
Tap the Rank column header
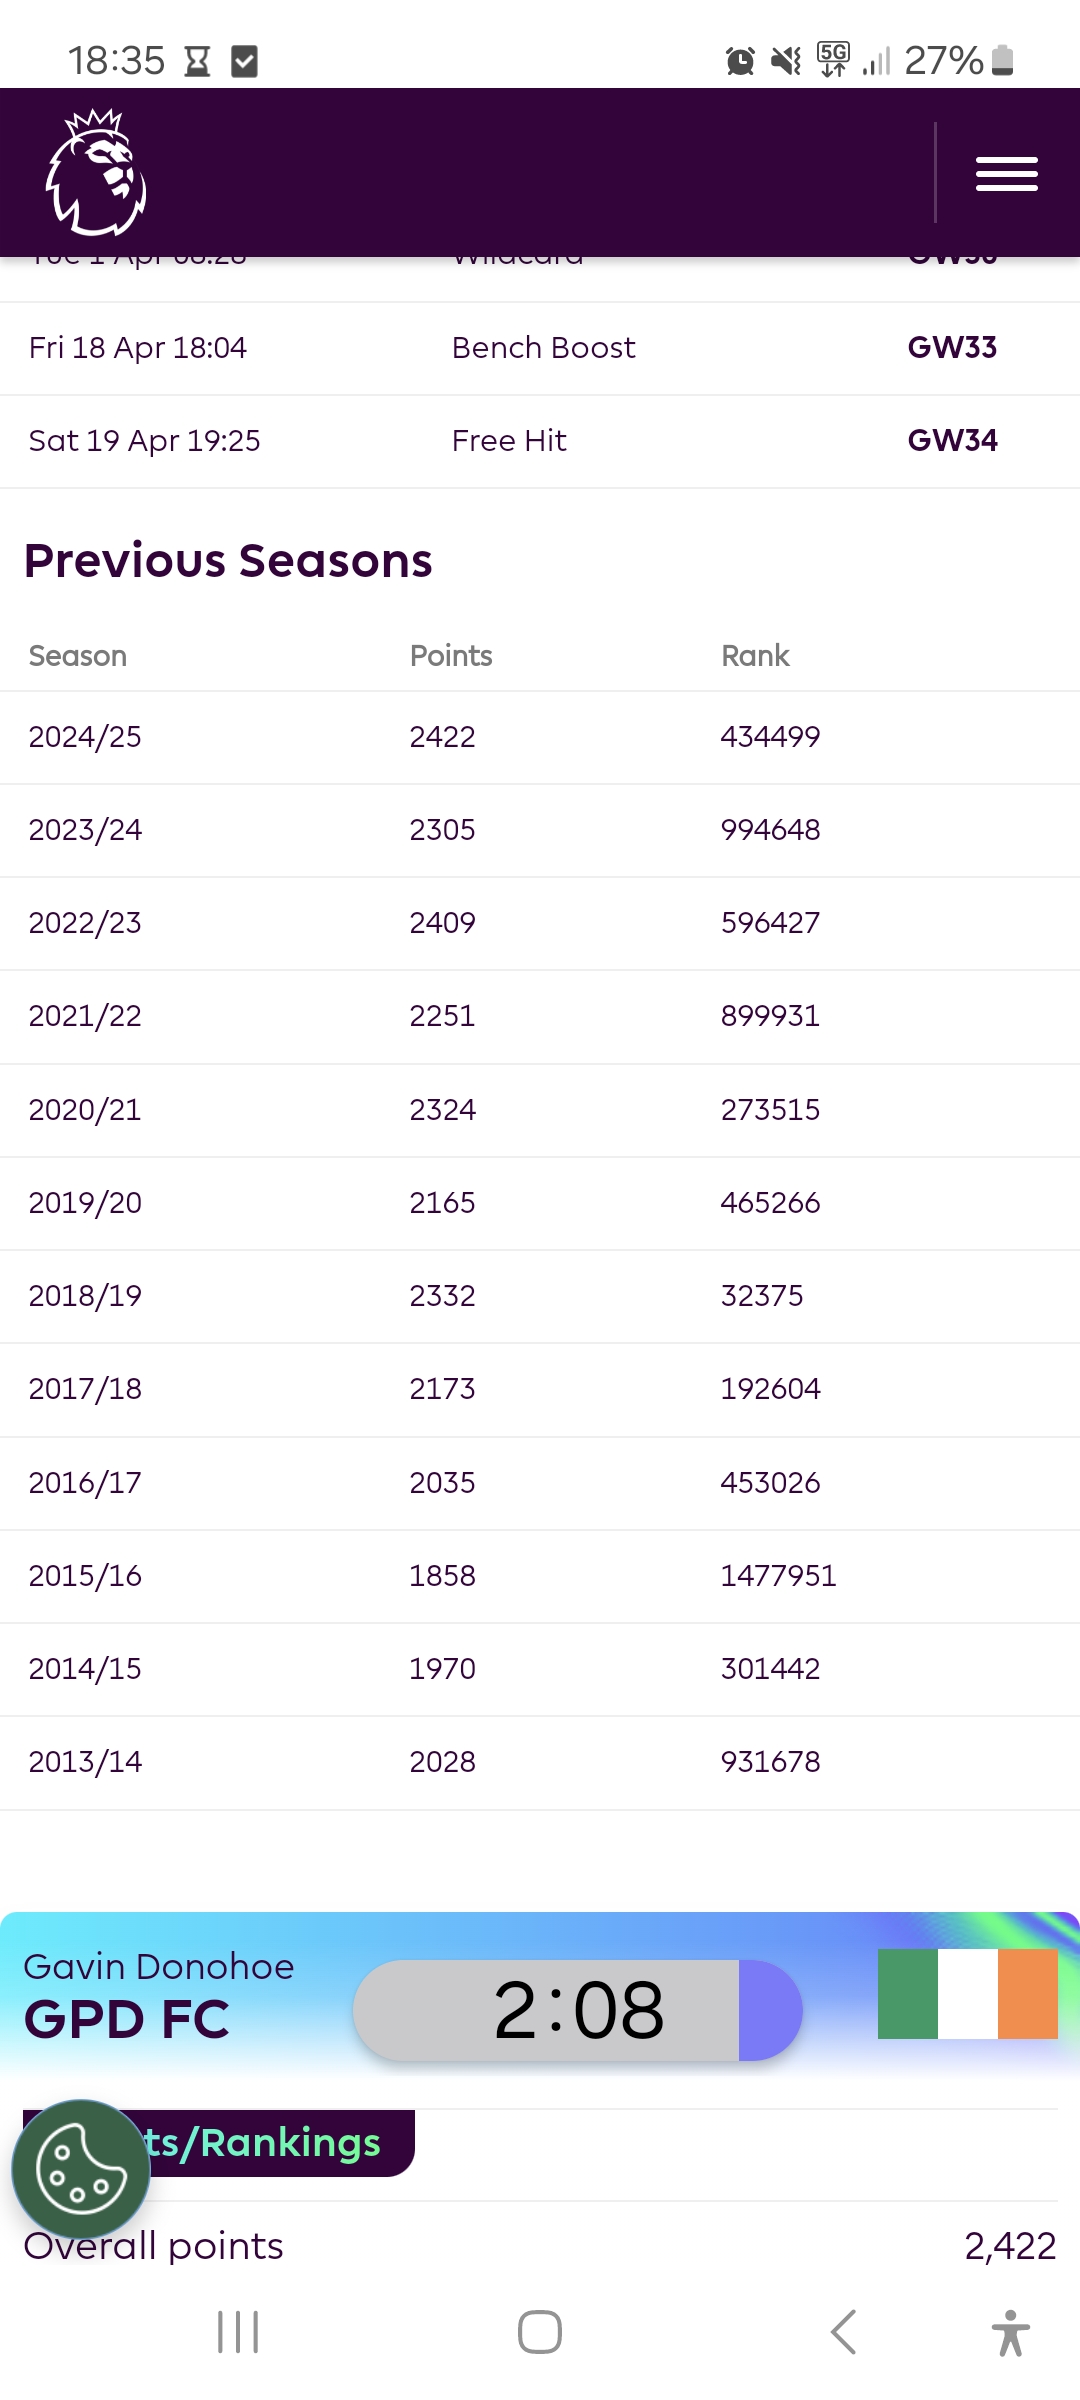755,656
